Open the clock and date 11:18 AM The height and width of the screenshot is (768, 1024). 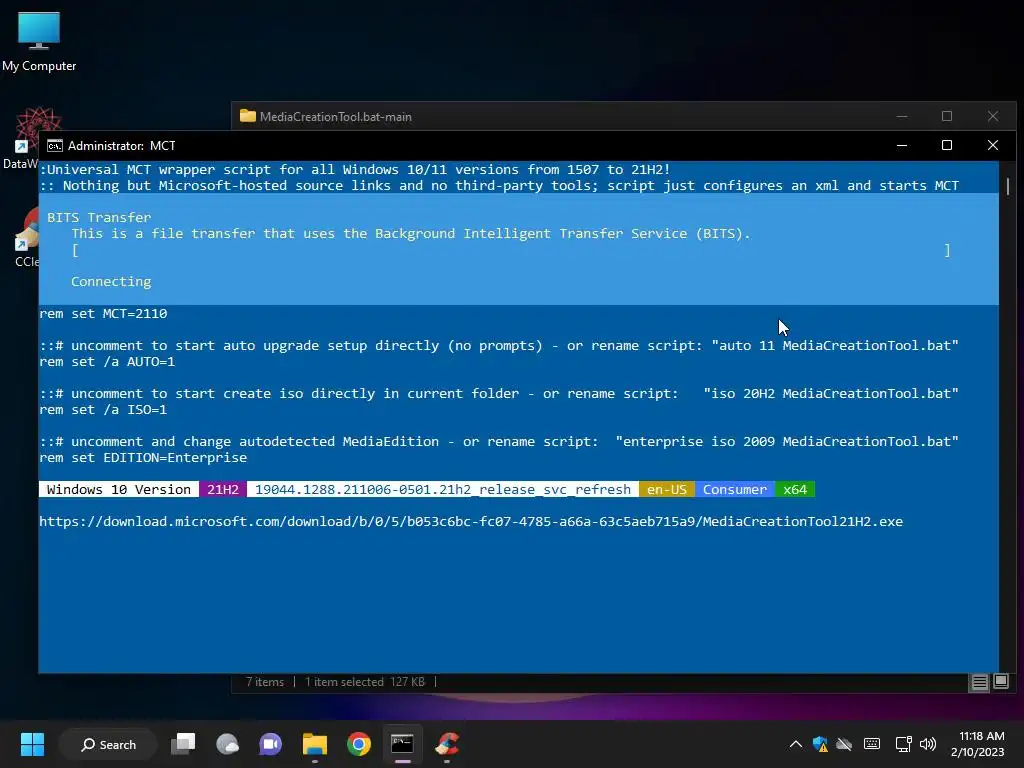pos(978,744)
